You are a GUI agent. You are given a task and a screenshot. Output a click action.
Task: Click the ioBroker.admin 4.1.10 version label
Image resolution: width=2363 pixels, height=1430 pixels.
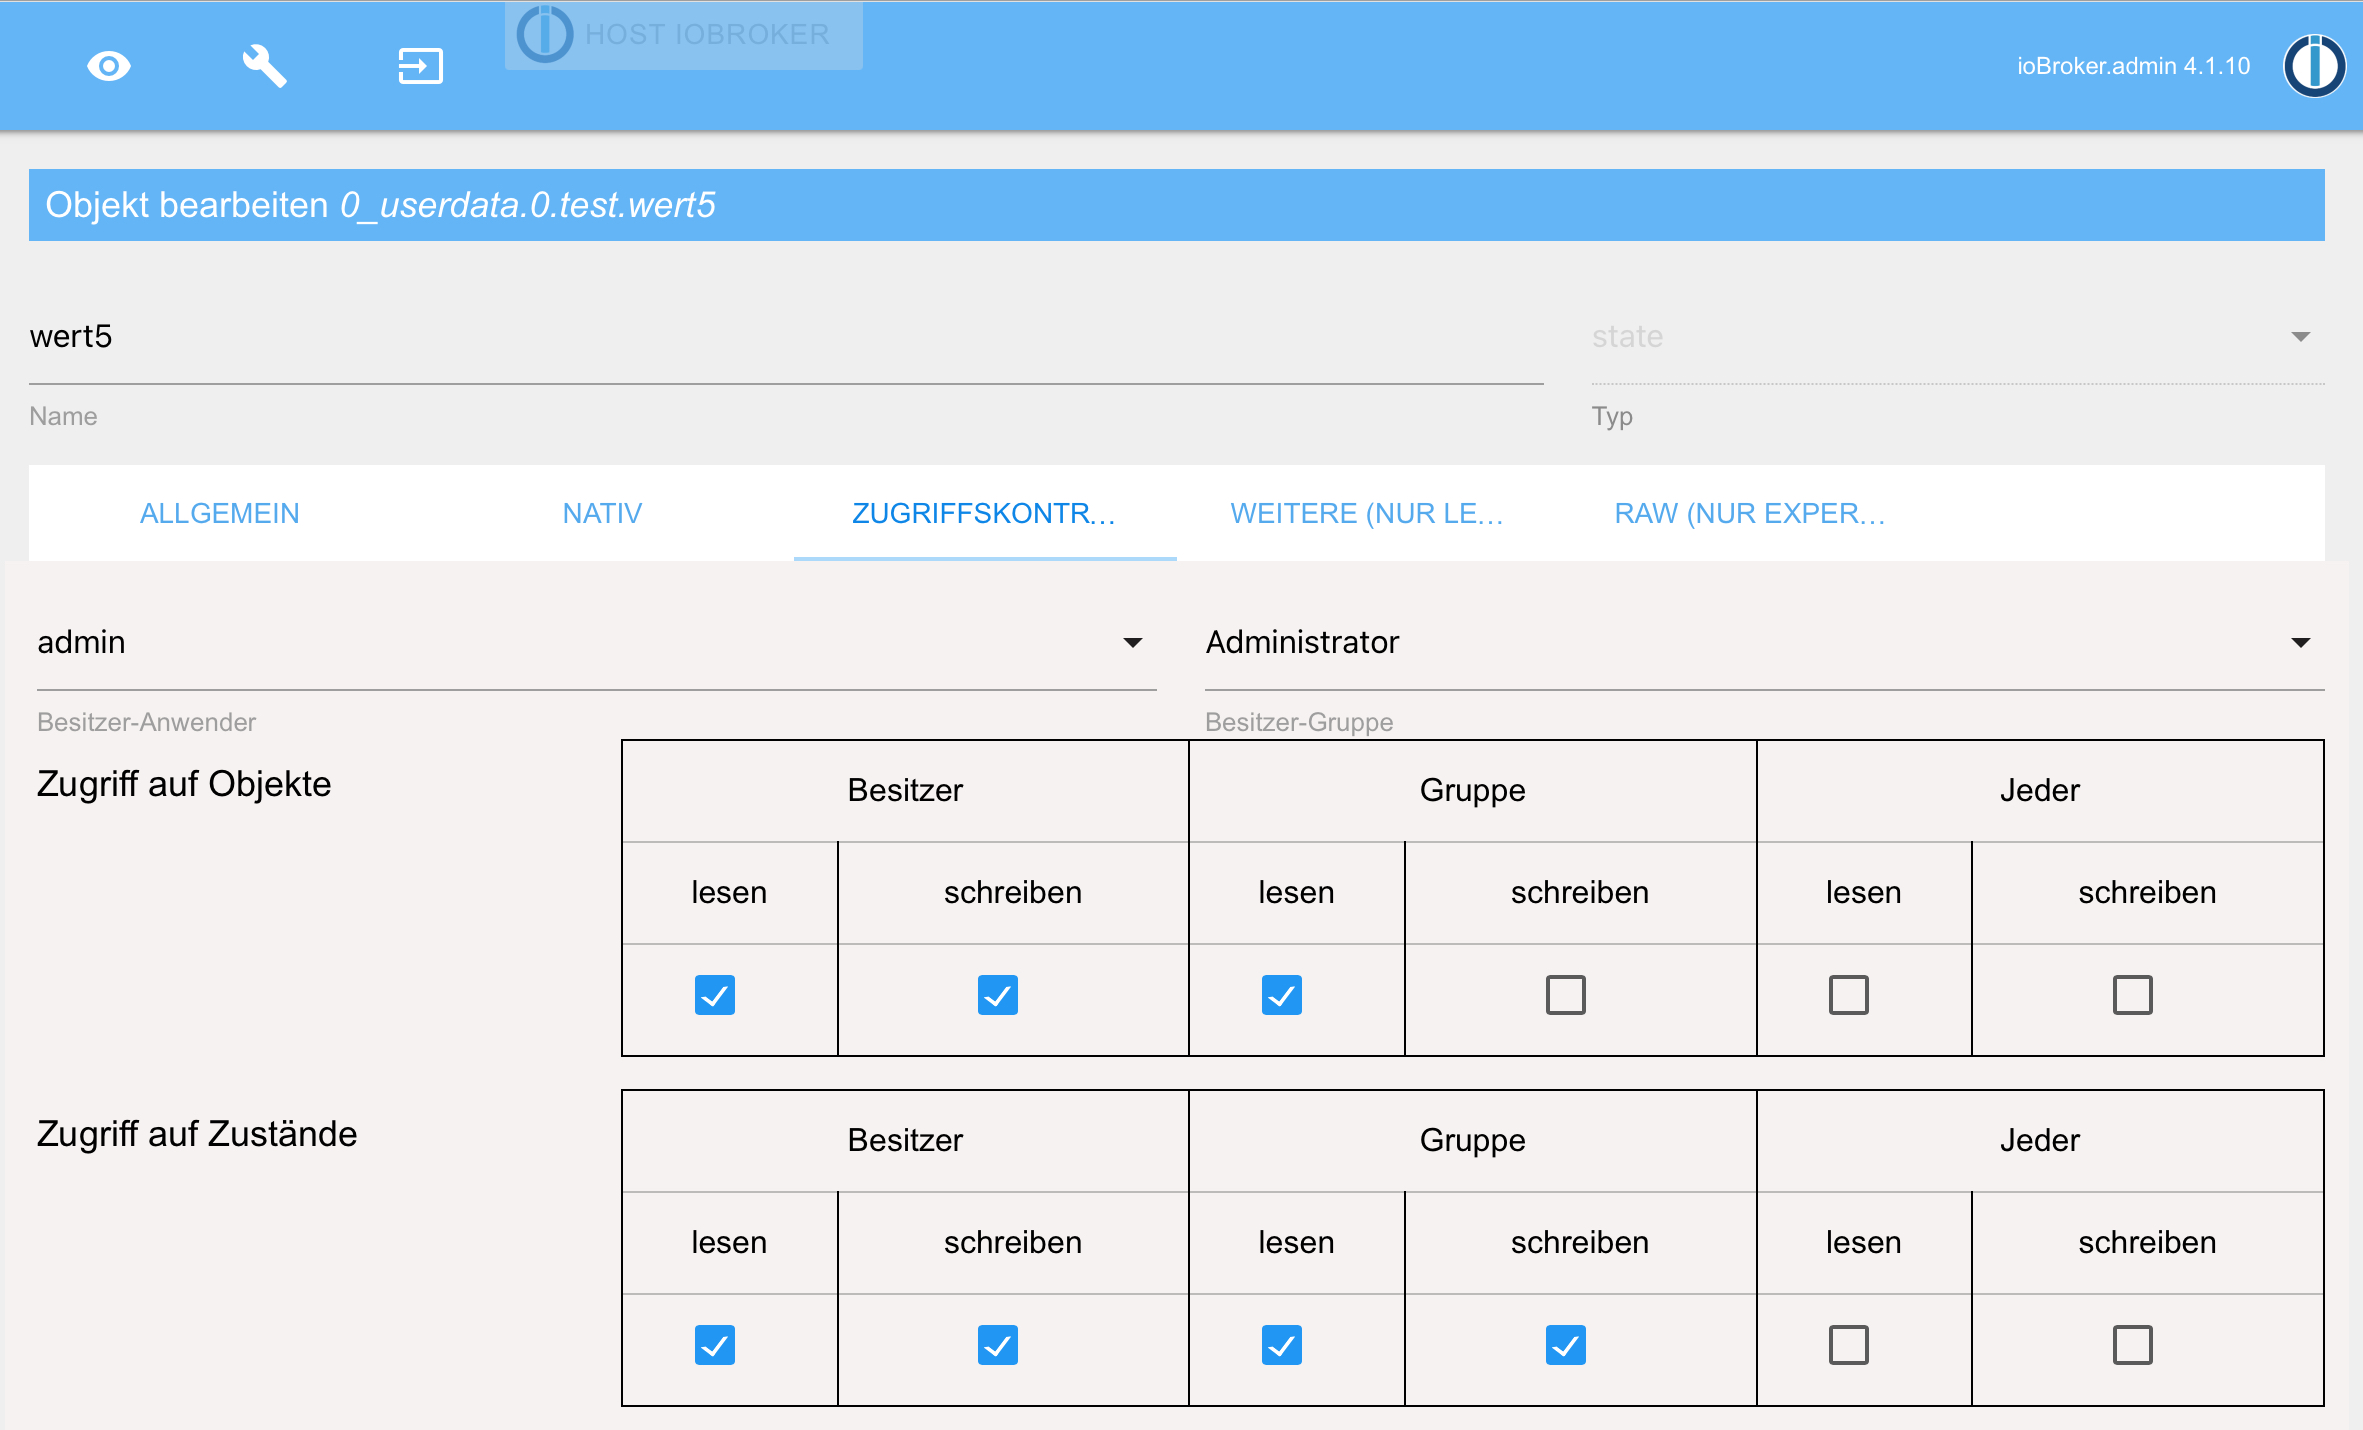coord(2133,66)
